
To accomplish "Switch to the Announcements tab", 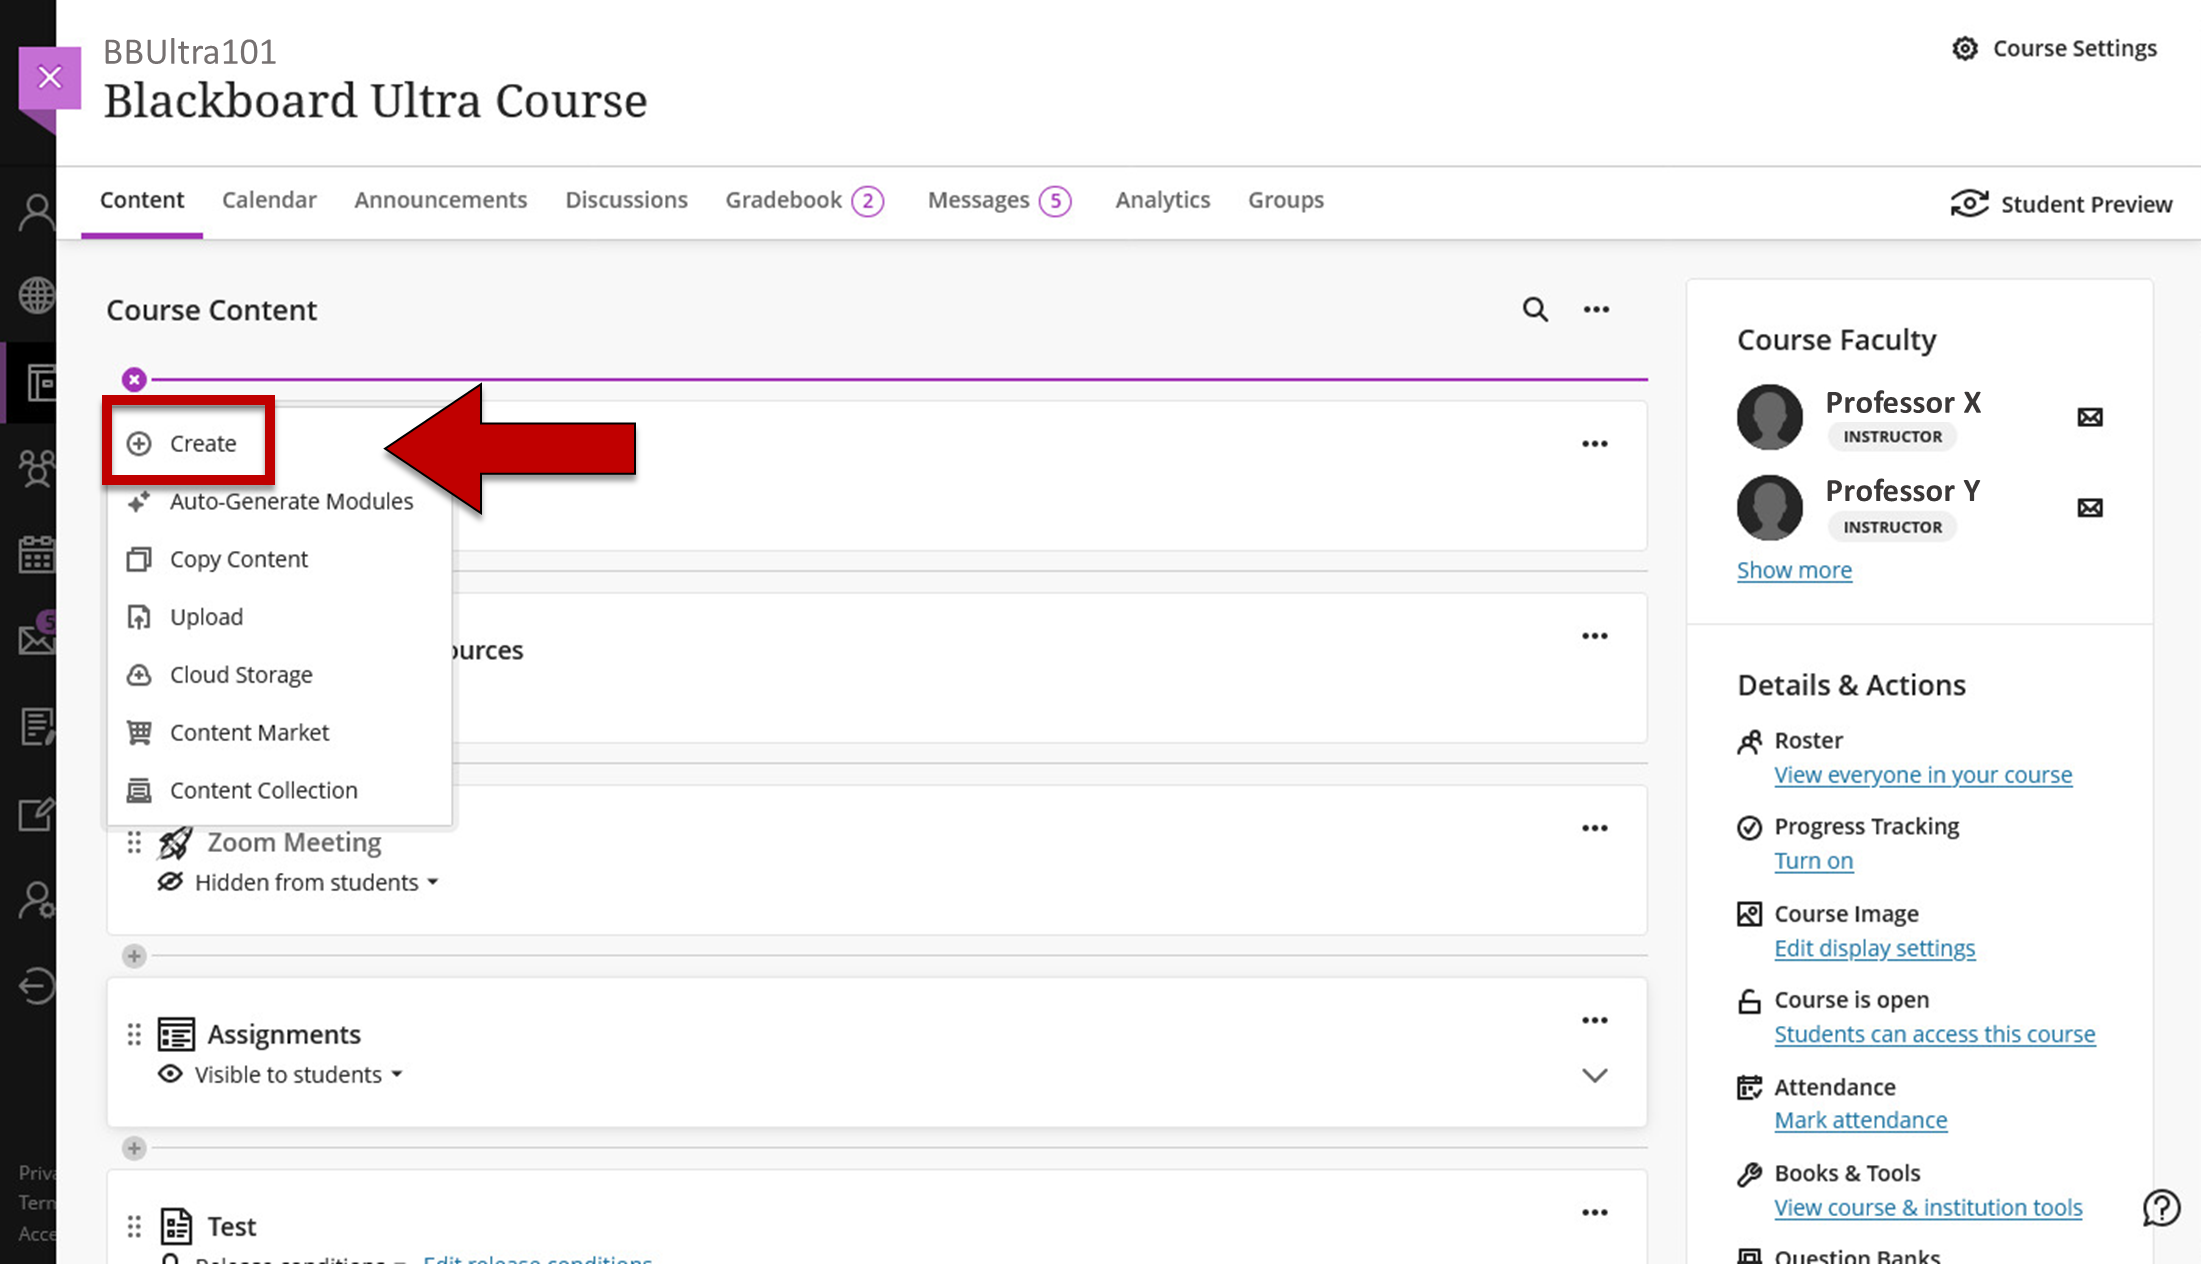I will pyautogui.click(x=440, y=200).
